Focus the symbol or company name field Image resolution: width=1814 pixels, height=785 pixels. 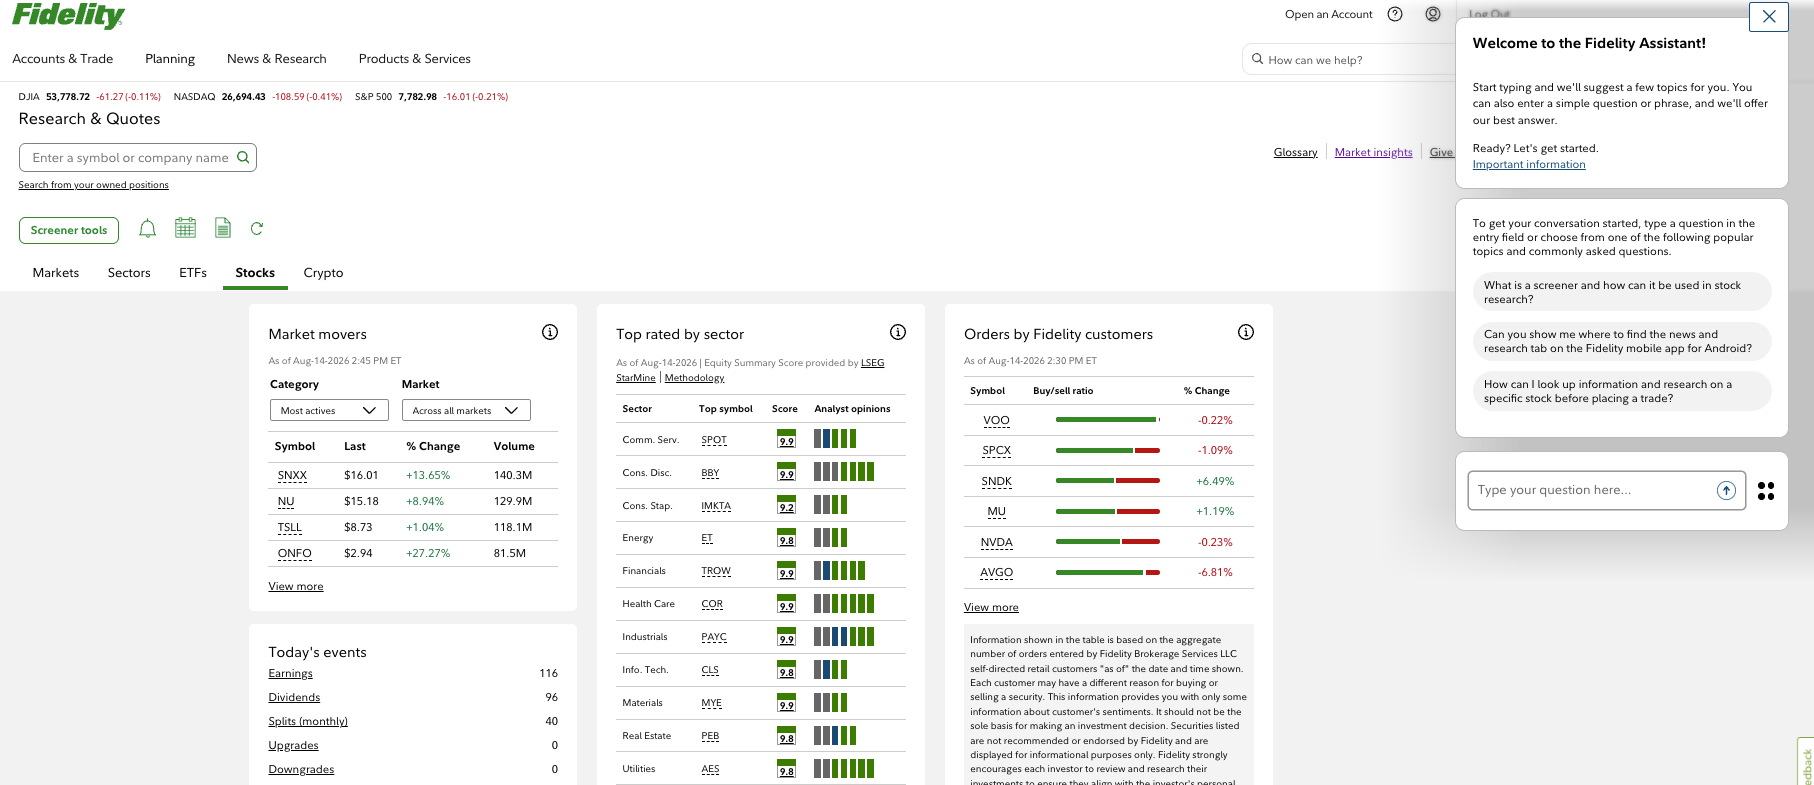pyautogui.click(x=138, y=157)
